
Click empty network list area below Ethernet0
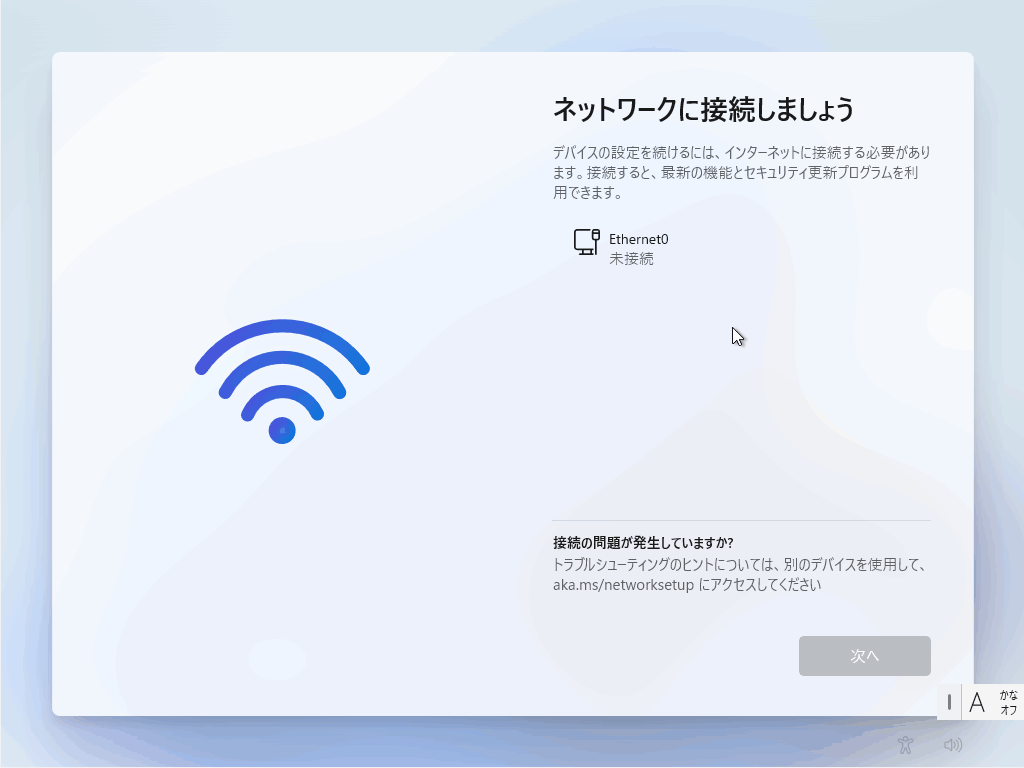741,392
